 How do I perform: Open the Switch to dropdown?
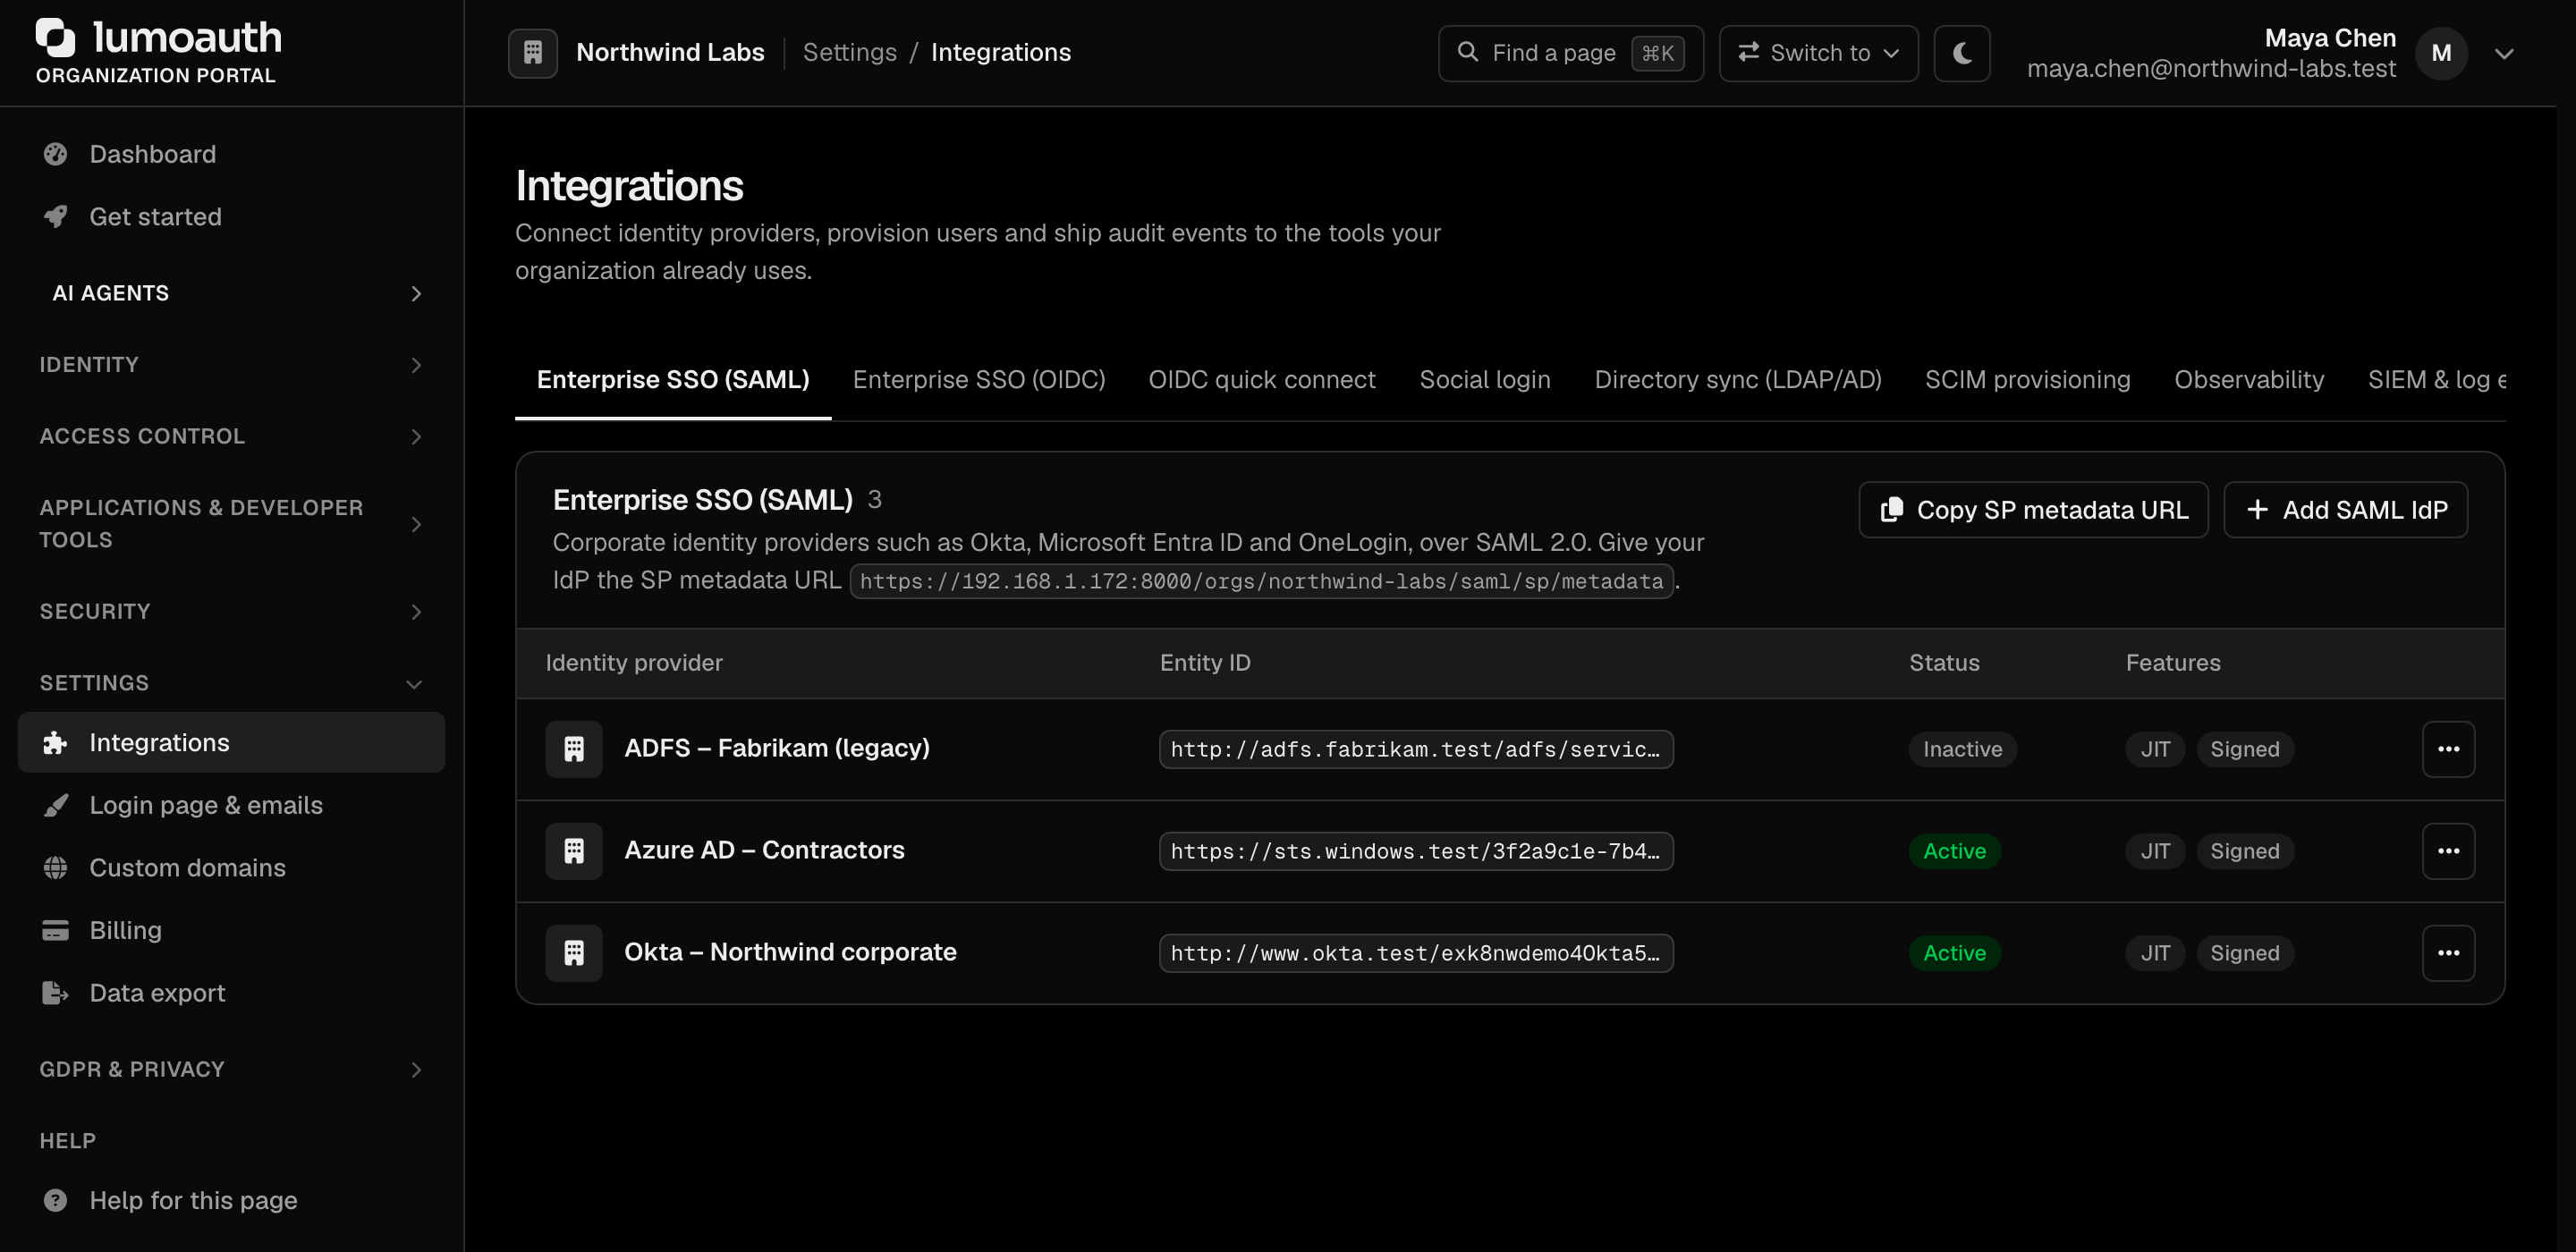[1818, 53]
